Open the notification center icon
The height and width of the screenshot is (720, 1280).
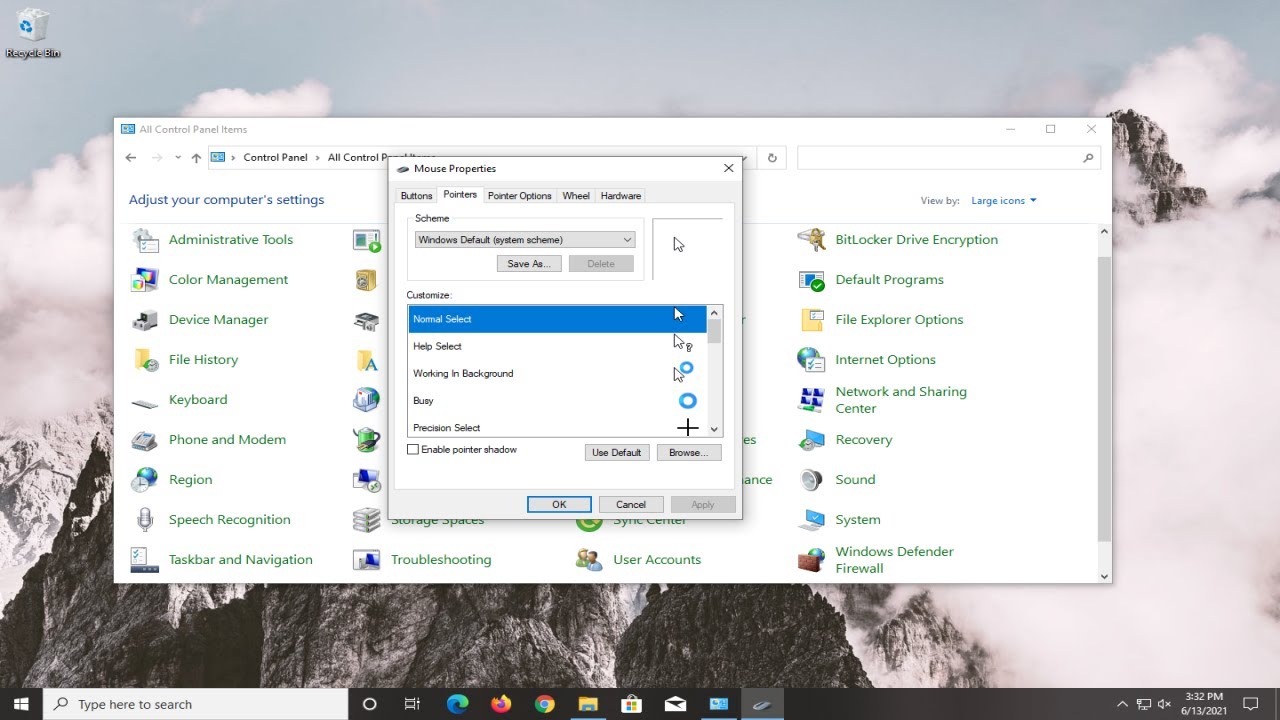tap(1250, 704)
